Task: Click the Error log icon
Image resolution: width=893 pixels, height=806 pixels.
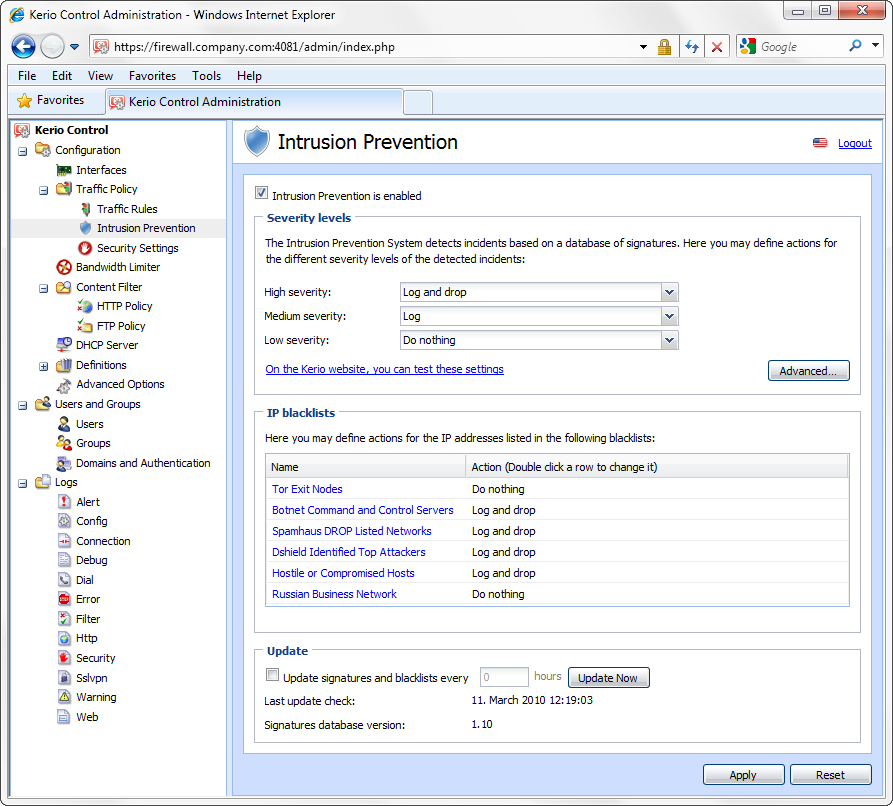Action: pos(64,599)
